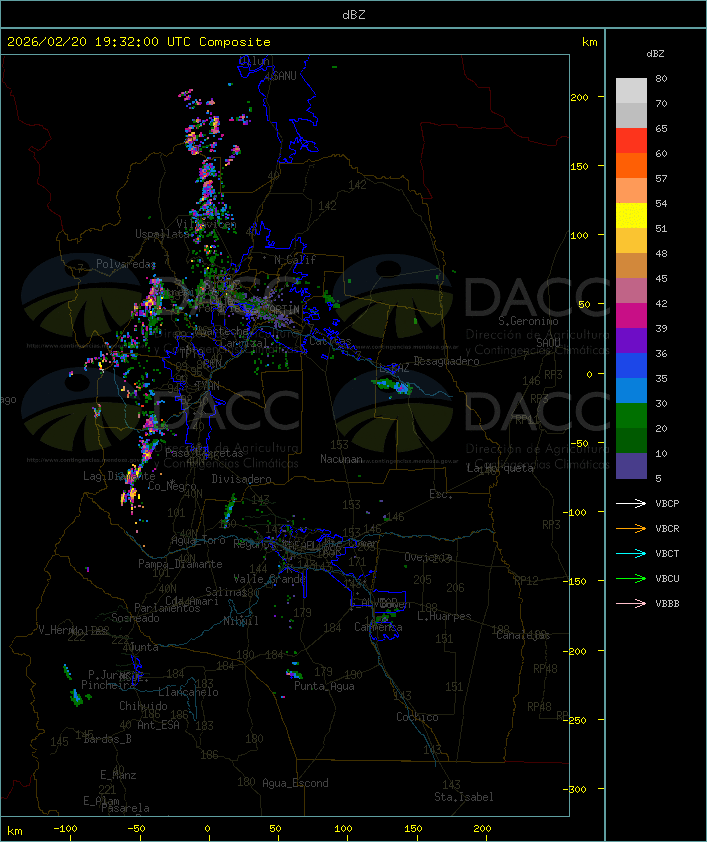
Task: Click the VBCP legend label
Action: click(x=667, y=504)
